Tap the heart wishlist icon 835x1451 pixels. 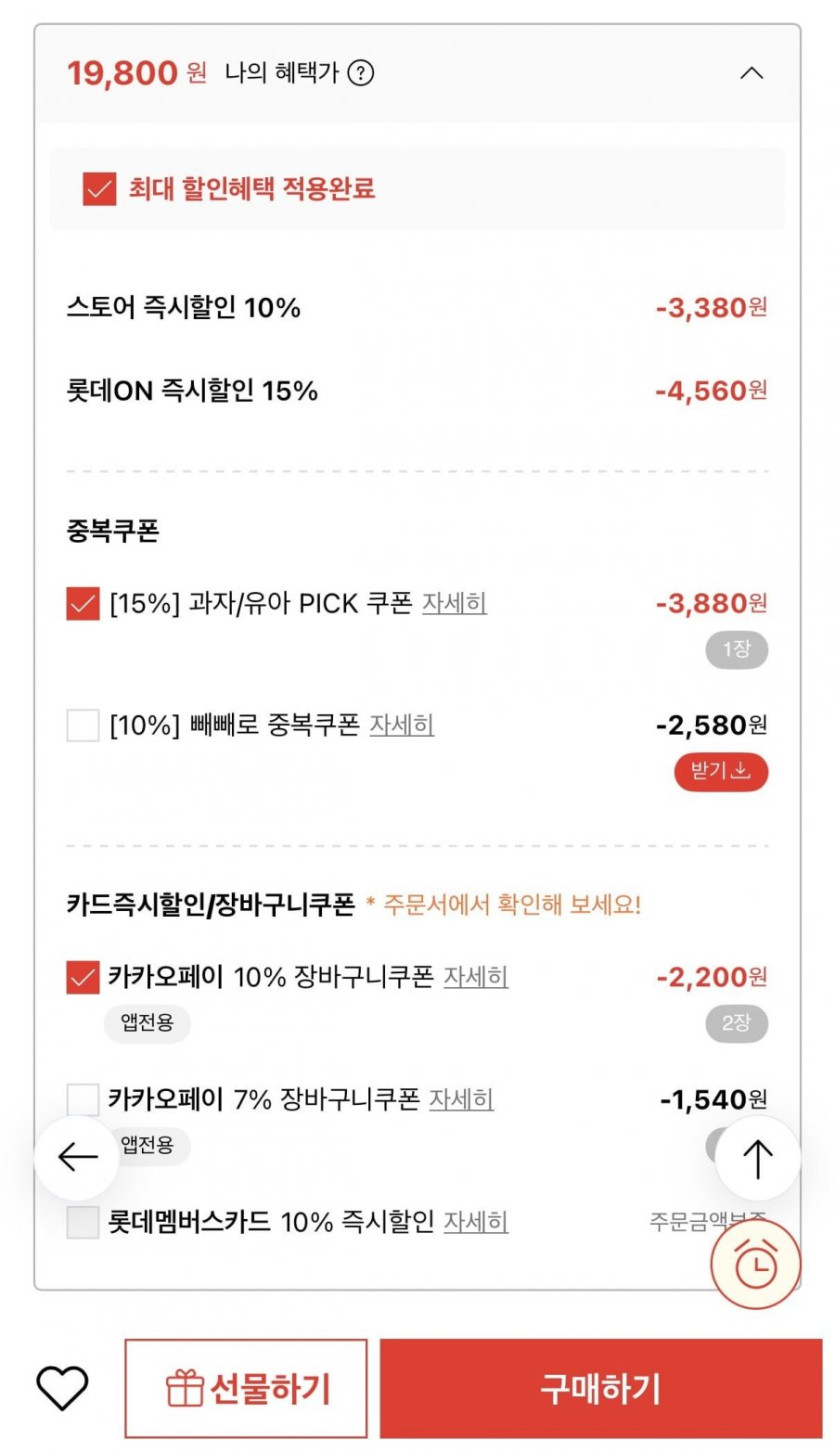tap(62, 1387)
